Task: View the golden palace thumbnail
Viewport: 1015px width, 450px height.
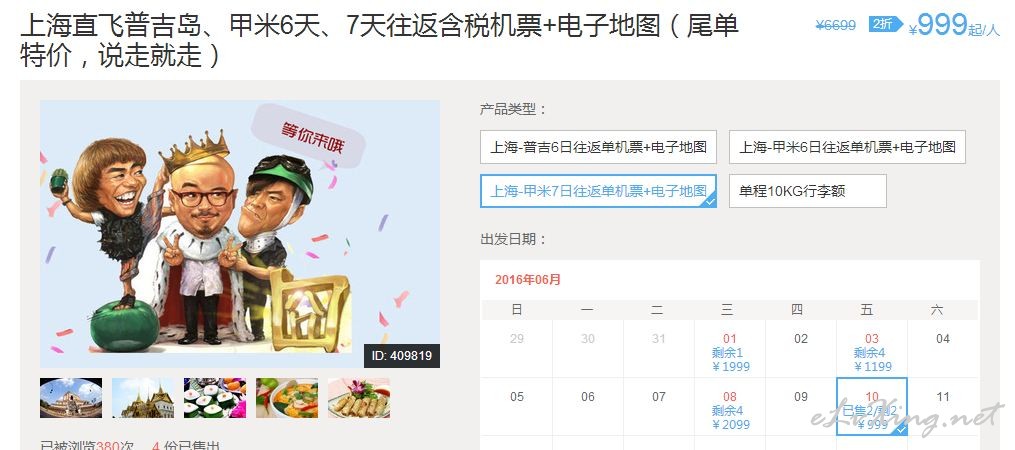Action: click(142, 398)
